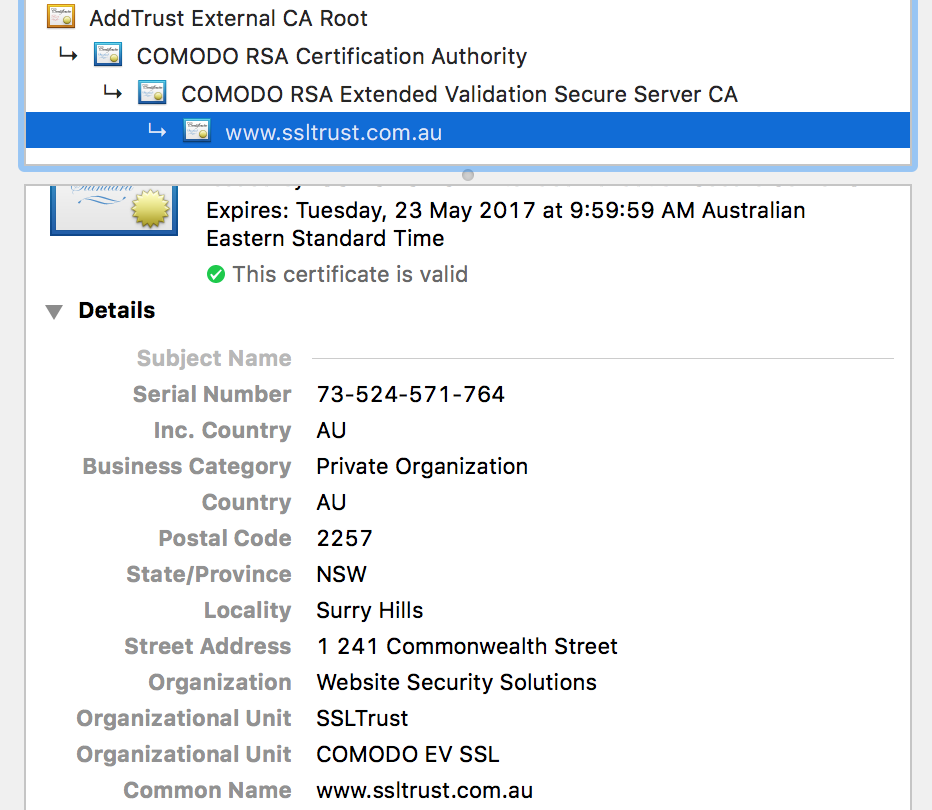Click street address 1 241 Commonwealth Street

[467, 646]
